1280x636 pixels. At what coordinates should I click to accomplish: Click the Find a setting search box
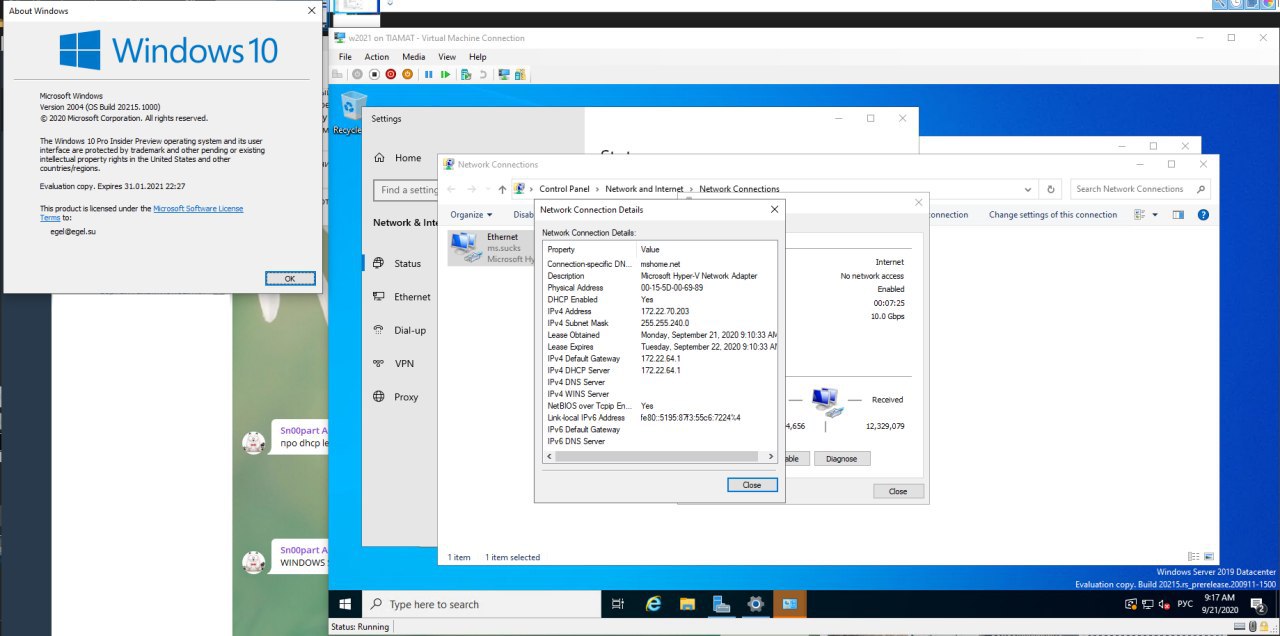pyautogui.click(x=406, y=190)
